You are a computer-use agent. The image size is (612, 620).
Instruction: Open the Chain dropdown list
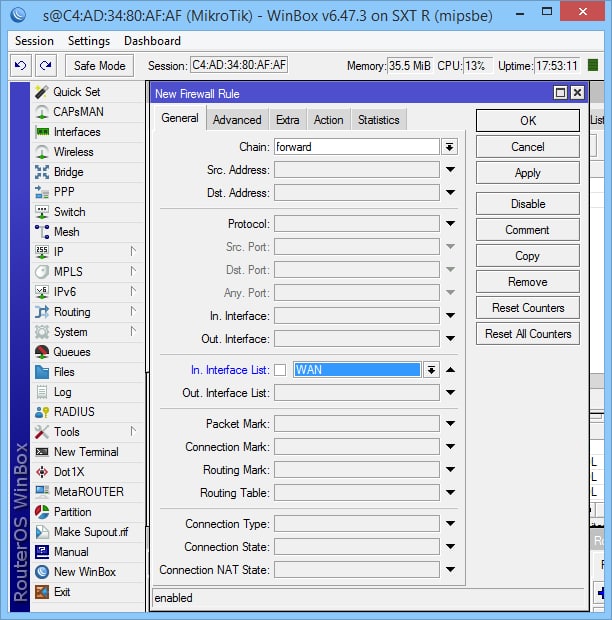[450, 147]
